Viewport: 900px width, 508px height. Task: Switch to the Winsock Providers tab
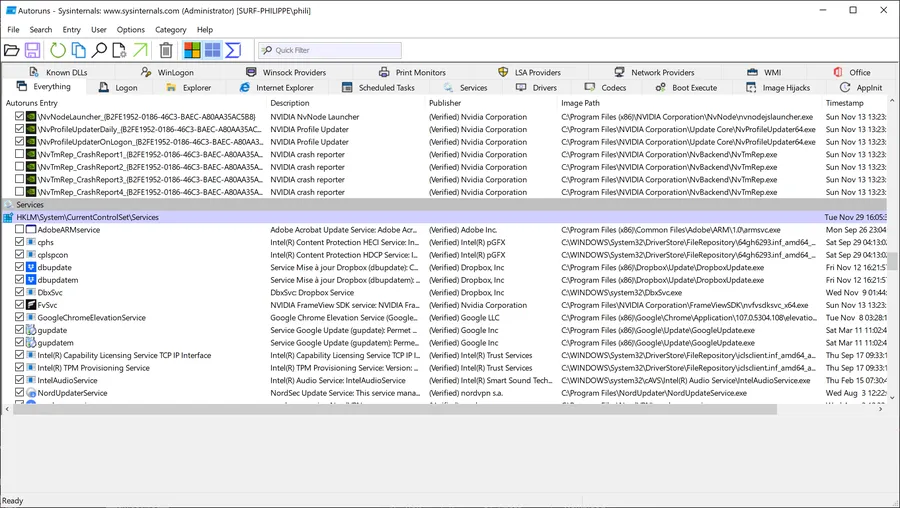coord(286,72)
